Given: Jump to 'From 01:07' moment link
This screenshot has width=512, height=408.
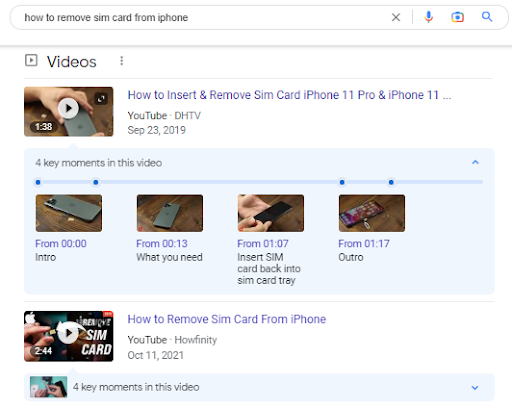Looking at the screenshot, I should coord(263,244).
